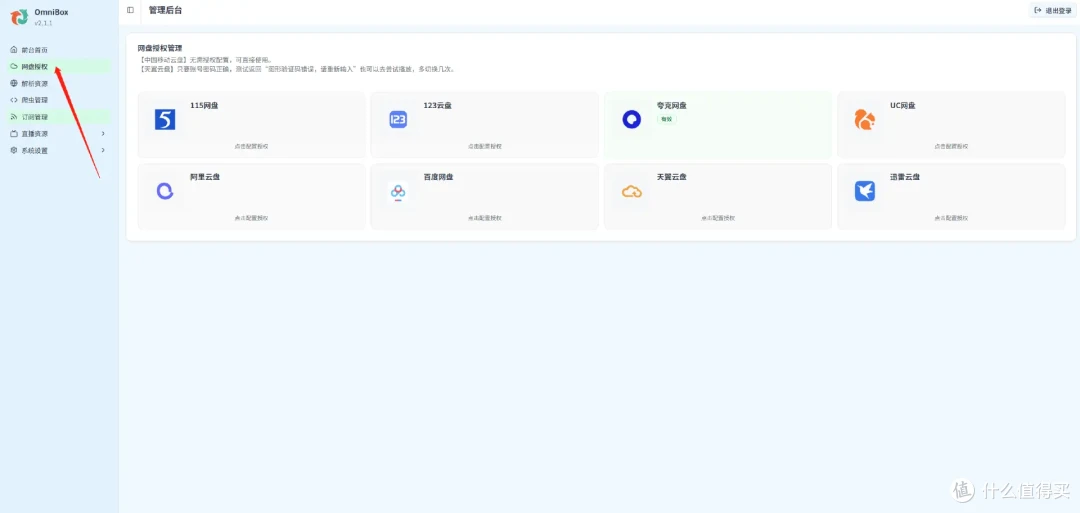Click the 百度网盘 card title
This screenshot has height=513, width=1080.
pos(439,177)
